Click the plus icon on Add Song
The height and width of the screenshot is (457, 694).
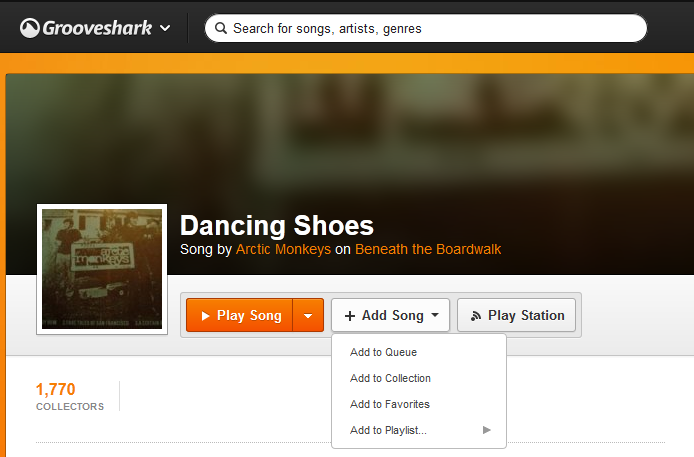[x=349, y=316]
